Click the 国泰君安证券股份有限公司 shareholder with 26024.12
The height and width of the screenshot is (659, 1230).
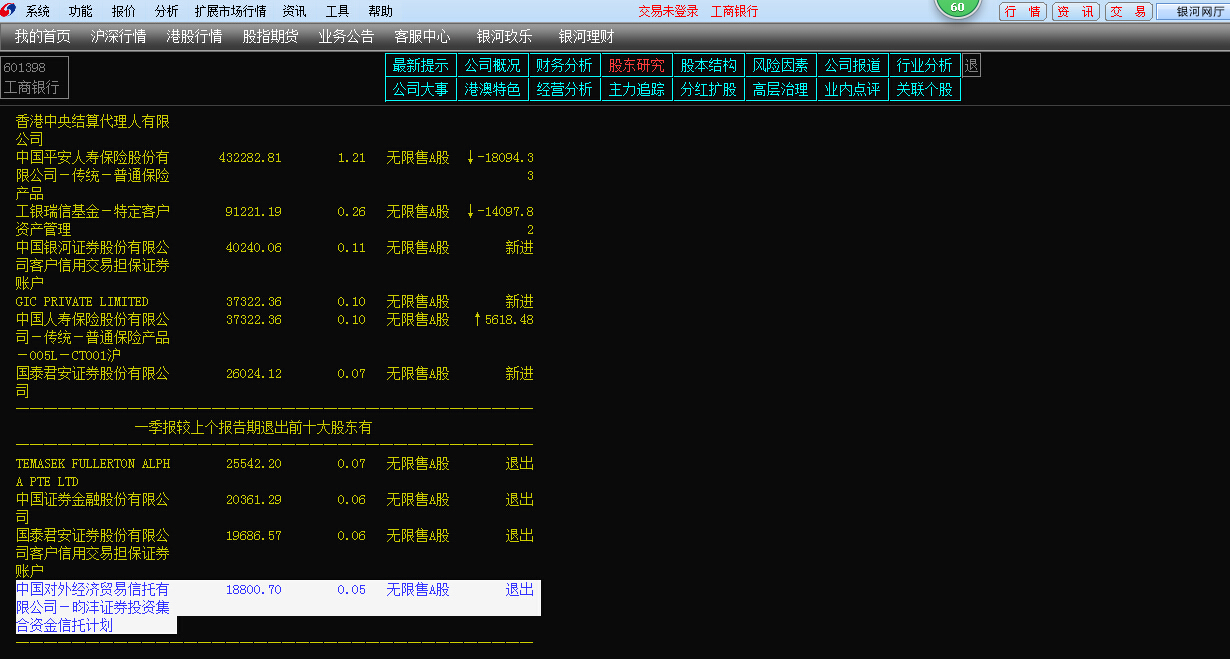click(93, 382)
